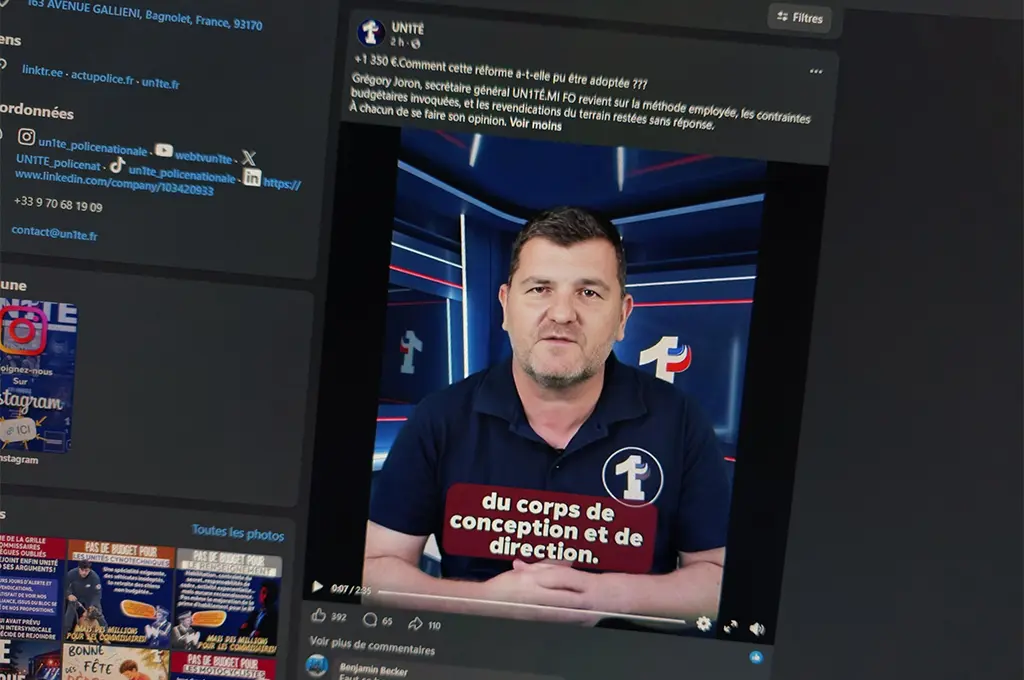Click the phone number +33 9 70 68 19 09

[x=58, y=204]
